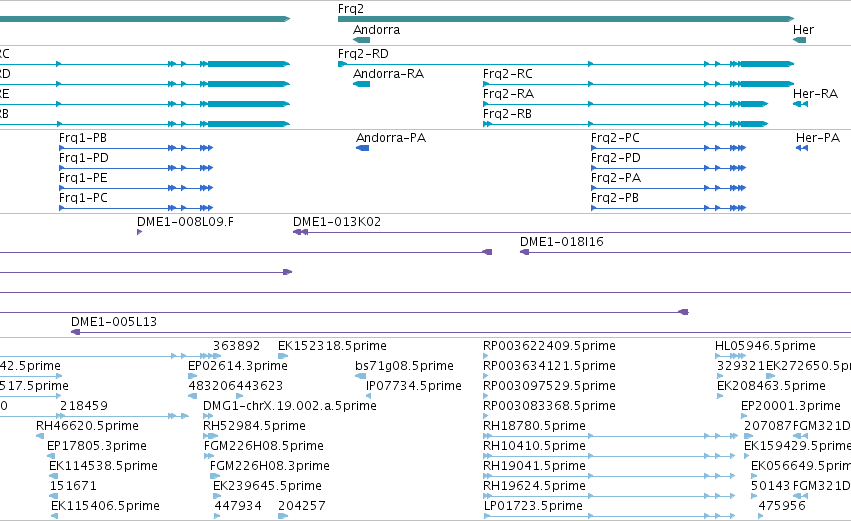Open the Frq2-PD label

point(615,158)
